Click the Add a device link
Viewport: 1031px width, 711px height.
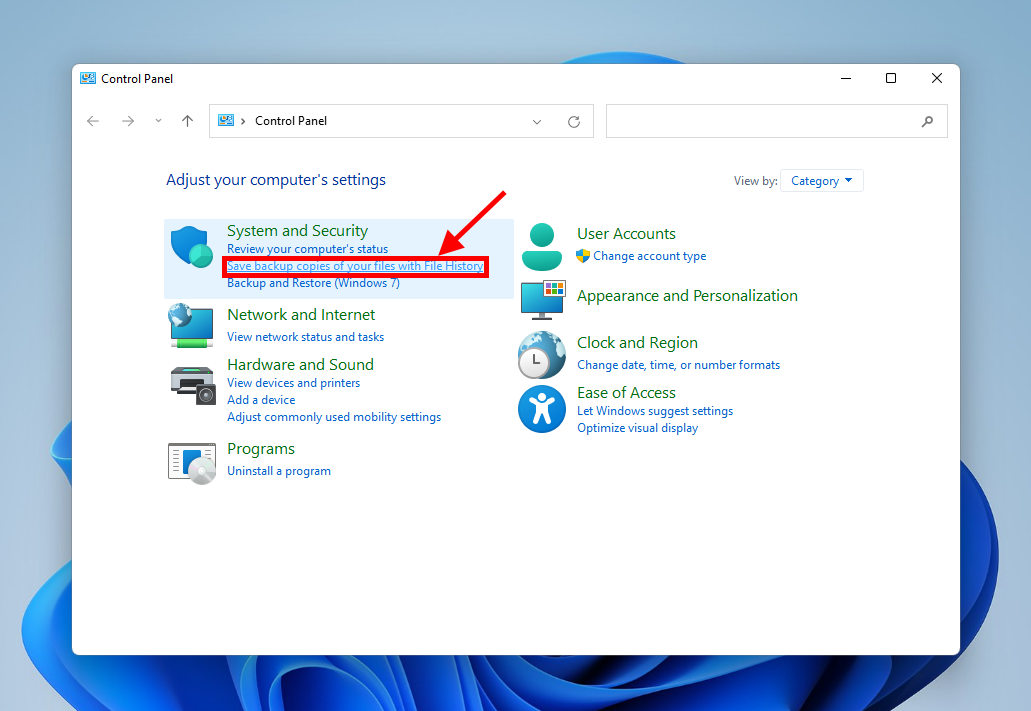pos(261,400)
